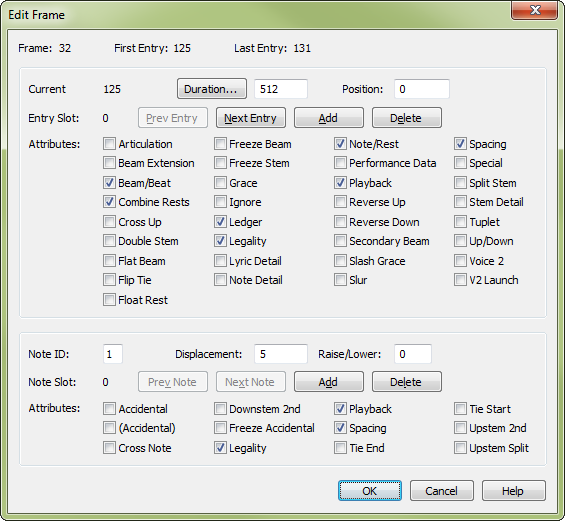Enable the Voice 2 checkbox

click(460, 261)
